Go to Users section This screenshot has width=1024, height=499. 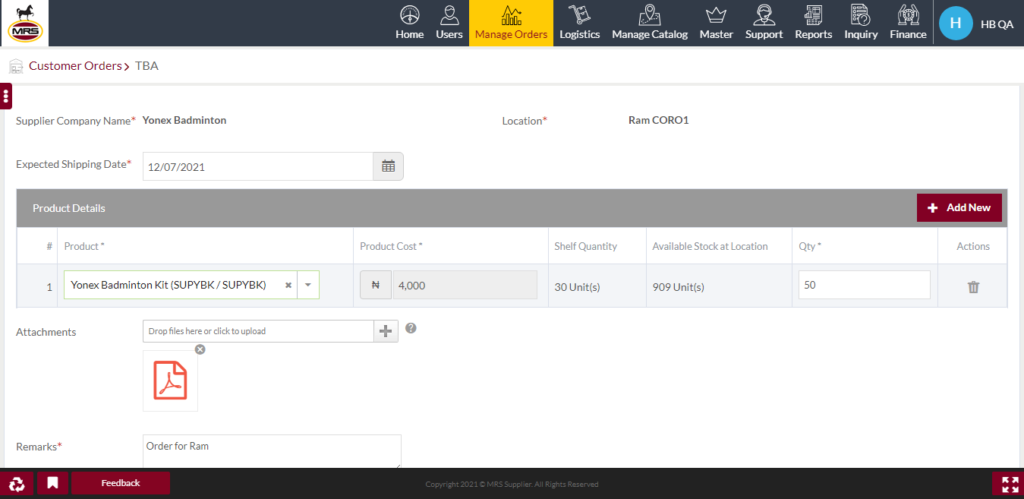[449, 23]
